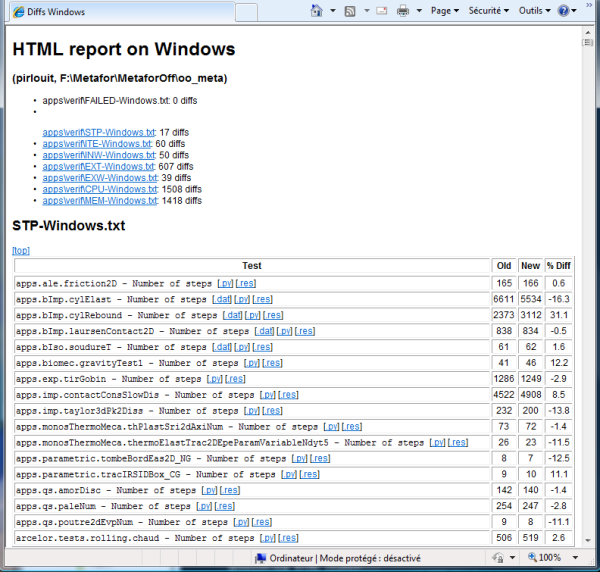This screenshot has width=600, height=572.
Task: Open [.res] link for apps.imp.taylor3dPk2Diss
Action: click(272, 411)
